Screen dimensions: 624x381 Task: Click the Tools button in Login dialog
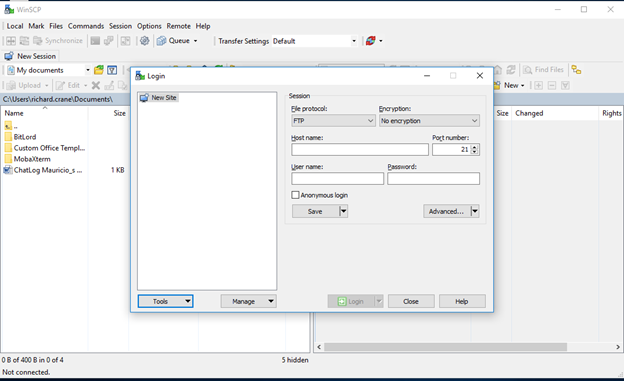tap(166, 301)
